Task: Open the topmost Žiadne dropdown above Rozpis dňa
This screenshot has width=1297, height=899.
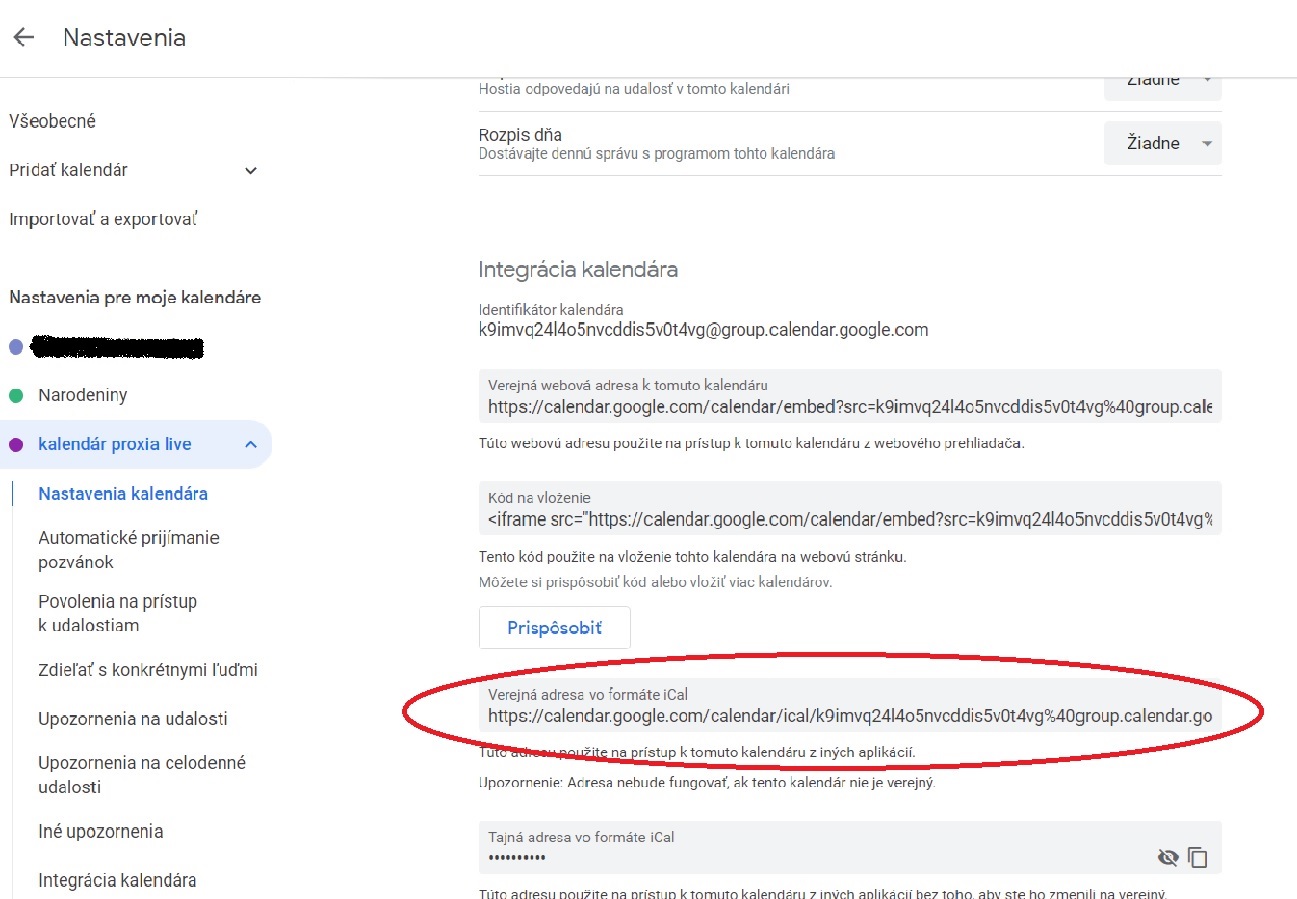Action: click(1162, 82)
